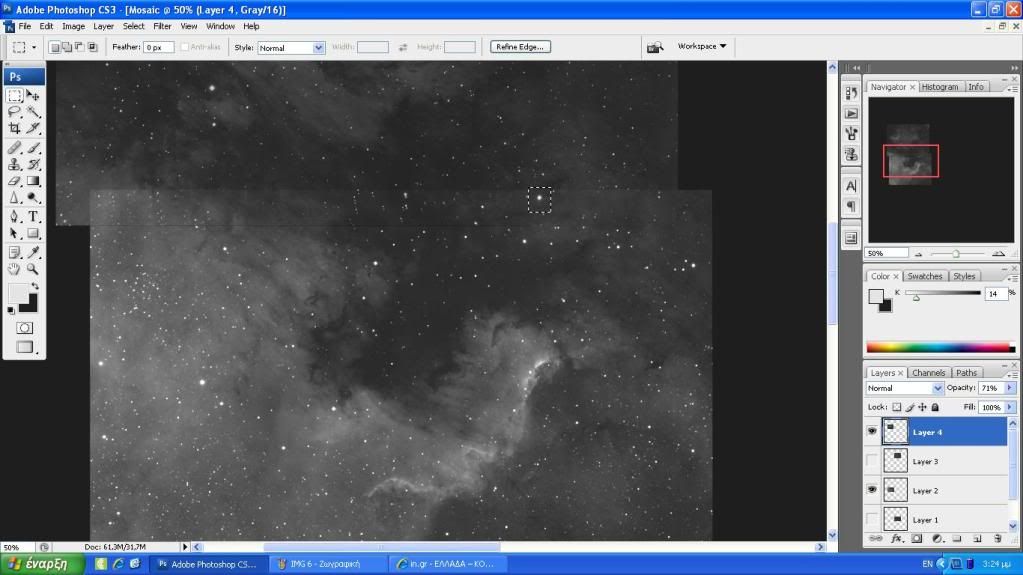Open the Filter menu
The height and width of the screenshot is (575, 1023).
point(162,26)
